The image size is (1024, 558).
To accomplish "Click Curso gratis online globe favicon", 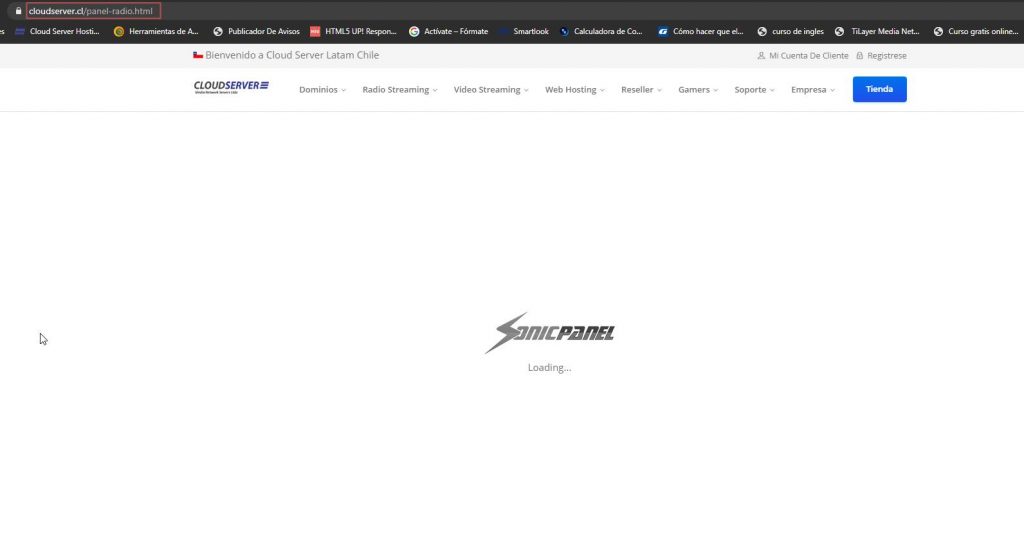I will pos(938,31).
